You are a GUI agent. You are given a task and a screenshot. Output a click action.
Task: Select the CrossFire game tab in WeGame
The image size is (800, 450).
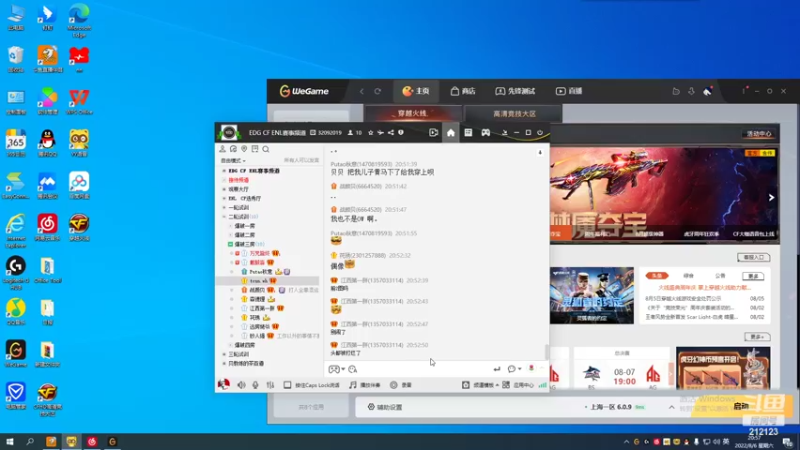click(x=412, y=113)
